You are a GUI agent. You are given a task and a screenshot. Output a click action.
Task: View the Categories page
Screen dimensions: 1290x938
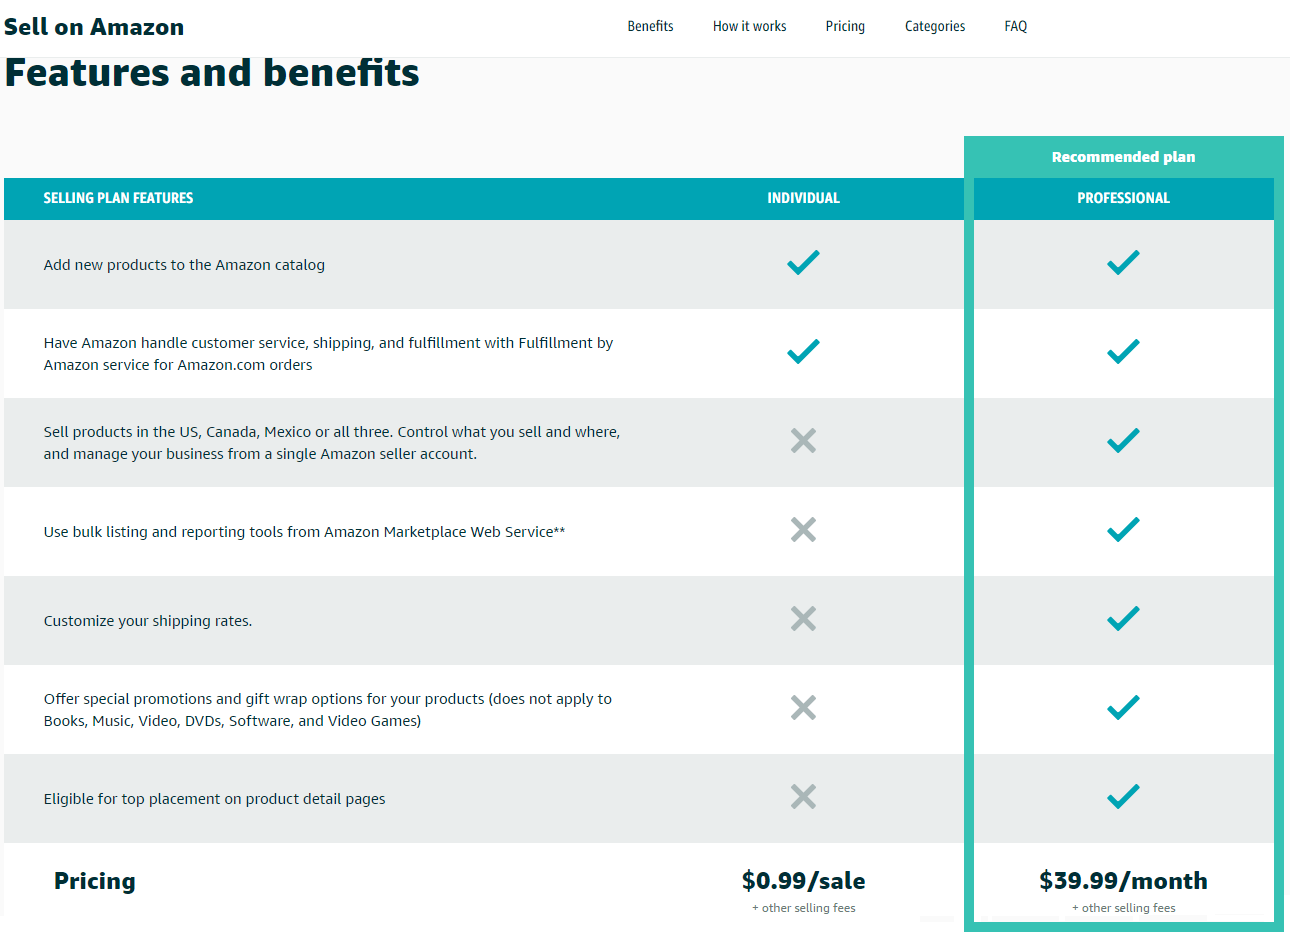click(934, 26)
